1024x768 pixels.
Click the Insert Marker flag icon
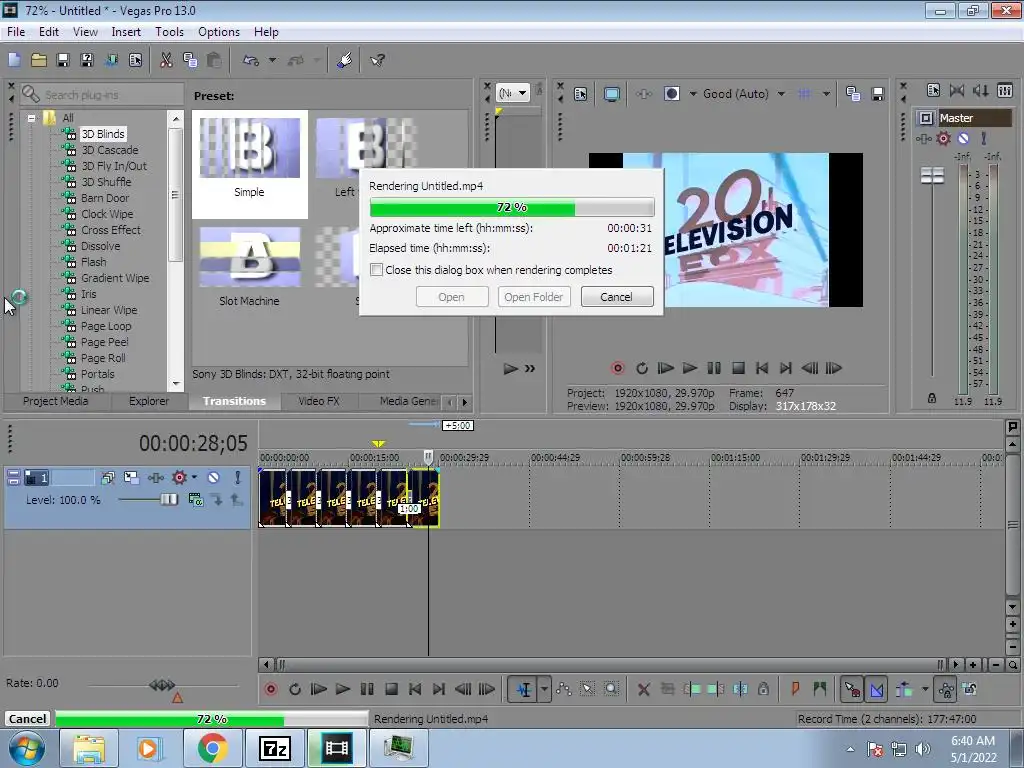[795, 689]
